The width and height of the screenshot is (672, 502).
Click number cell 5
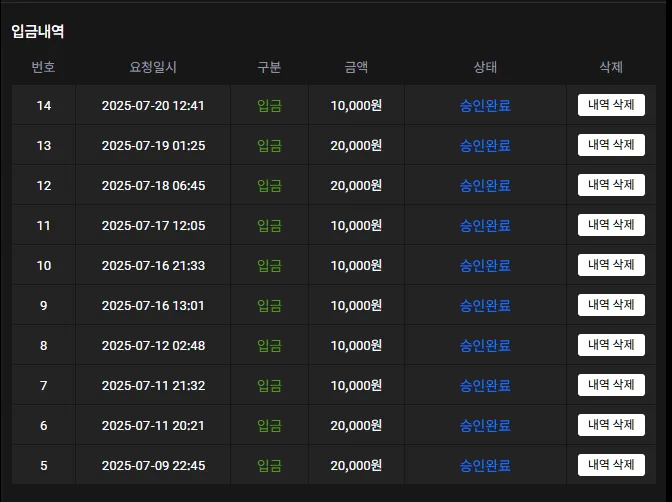[x=44, y=466]
